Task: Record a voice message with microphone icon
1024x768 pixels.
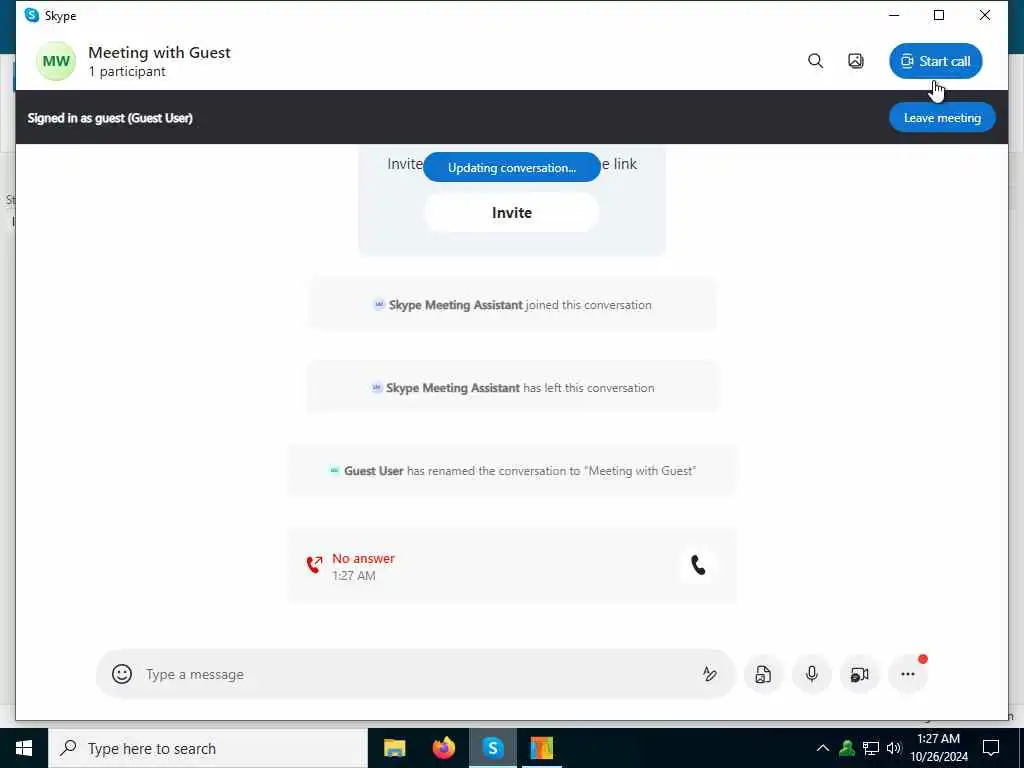Action: pyautogui.click(x=811, y=674)
